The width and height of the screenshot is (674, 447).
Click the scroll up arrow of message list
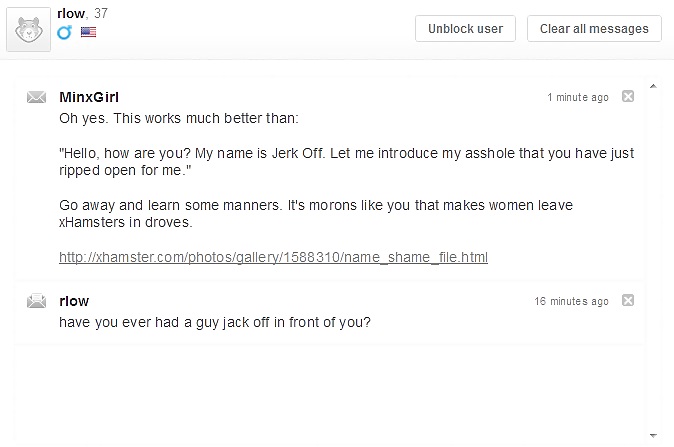coord(653,86)
